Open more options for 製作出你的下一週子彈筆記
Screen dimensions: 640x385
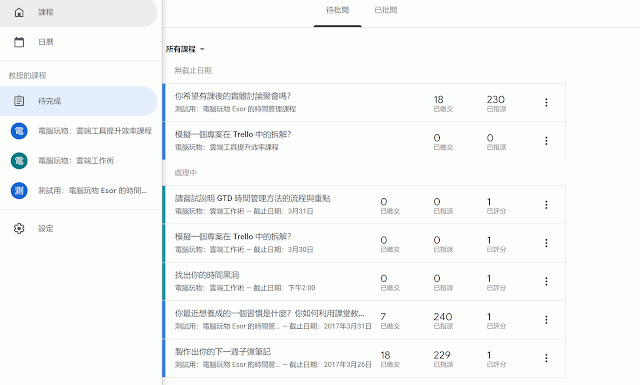tap(546, 358)
